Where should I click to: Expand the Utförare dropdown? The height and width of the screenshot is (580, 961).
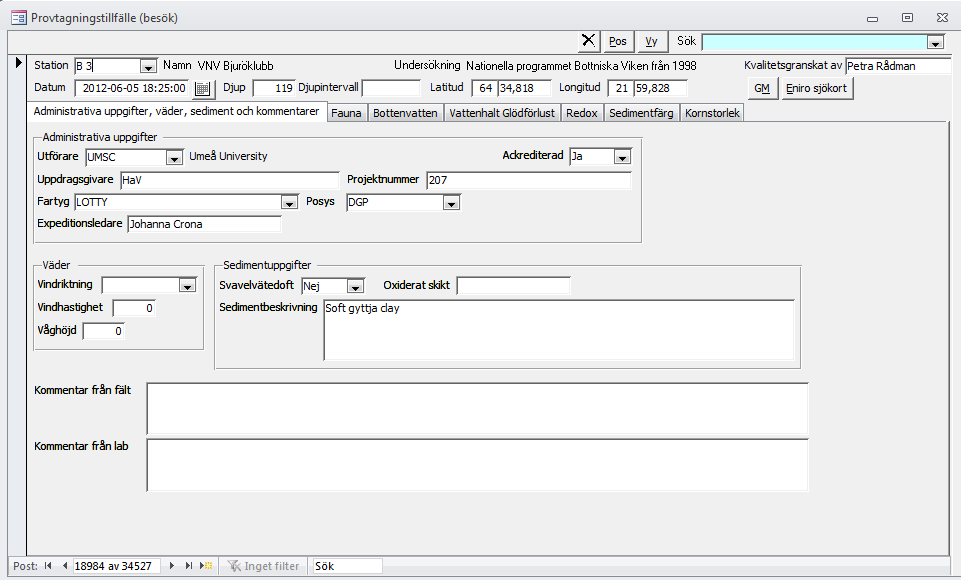(174, 158)
